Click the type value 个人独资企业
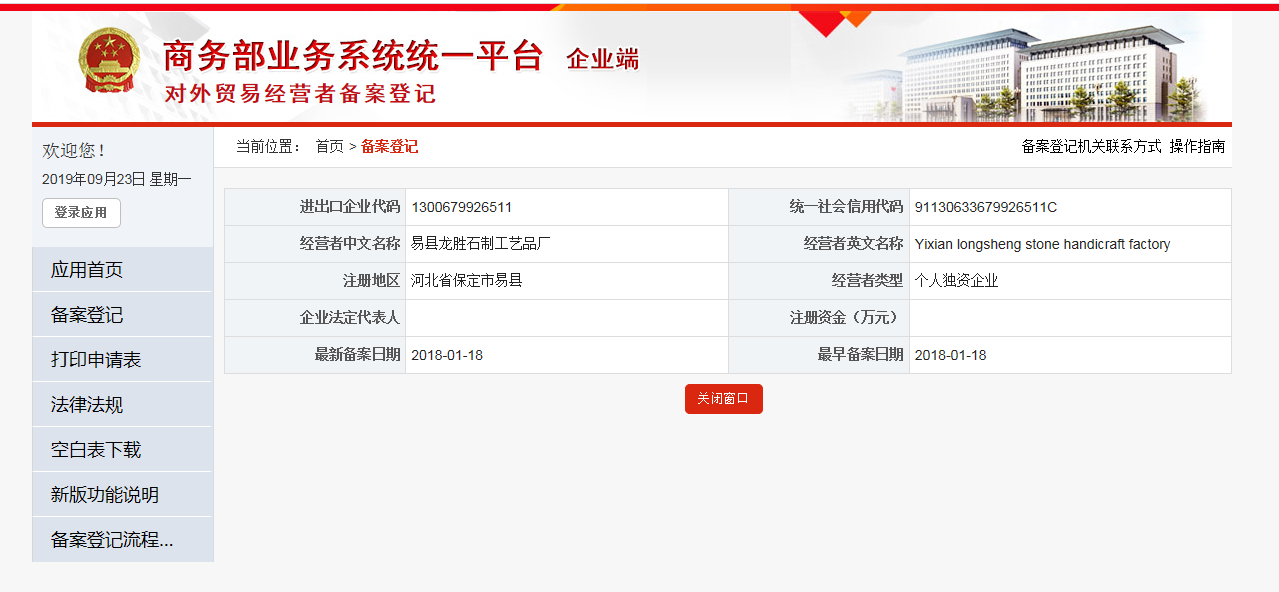The image size is (1279, 592). coord(956,281)
